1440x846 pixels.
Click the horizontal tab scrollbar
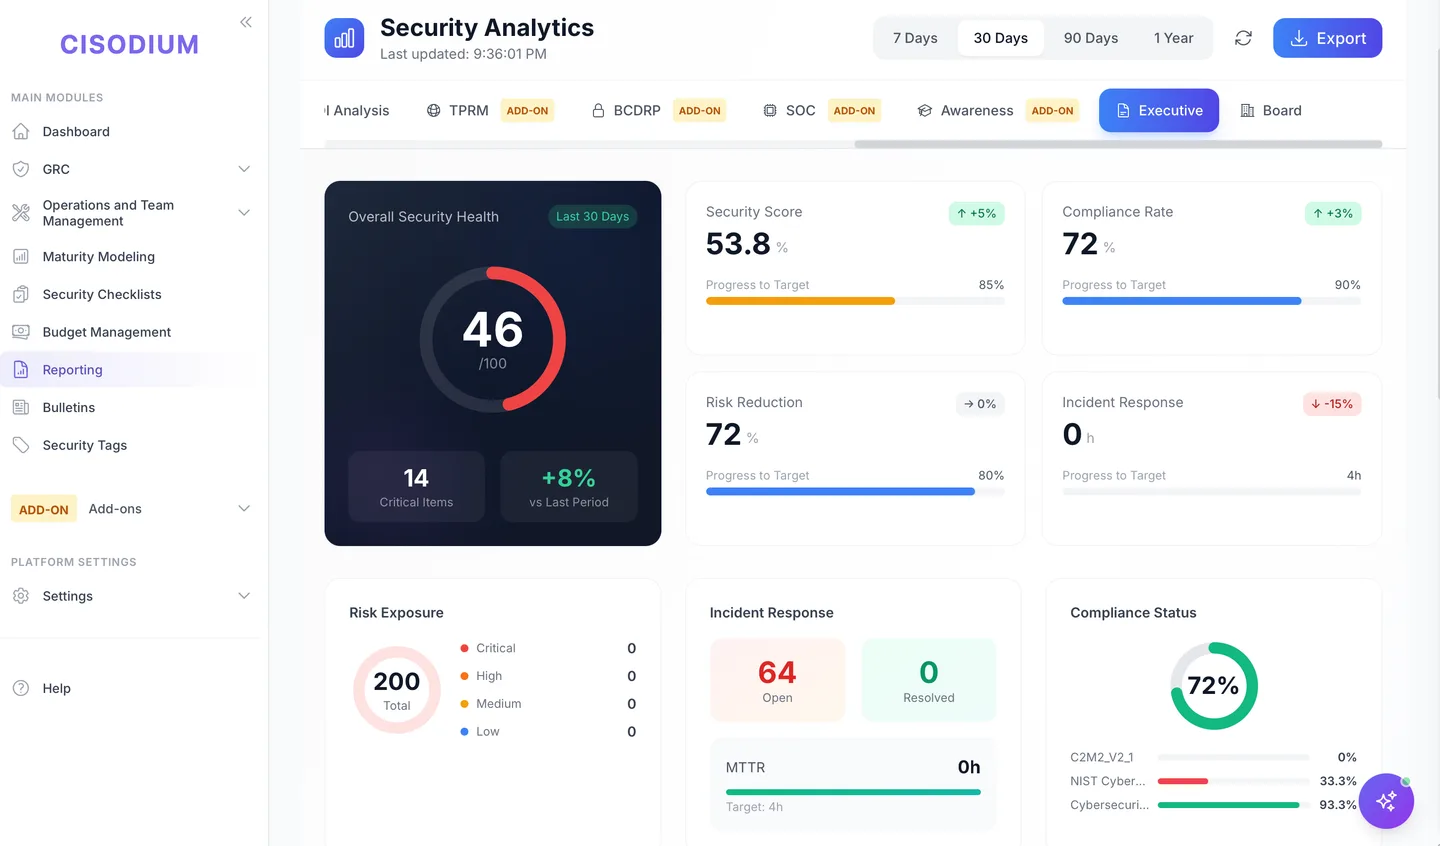[1118, 144]
